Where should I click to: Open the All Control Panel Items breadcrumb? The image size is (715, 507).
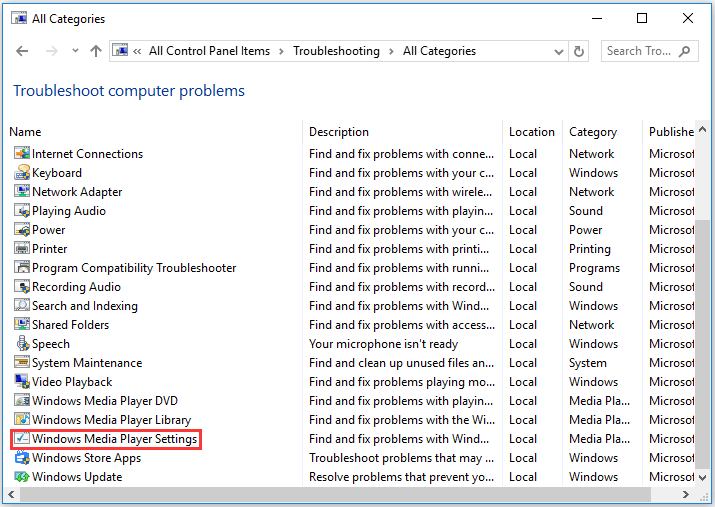[x=209, y=51]
